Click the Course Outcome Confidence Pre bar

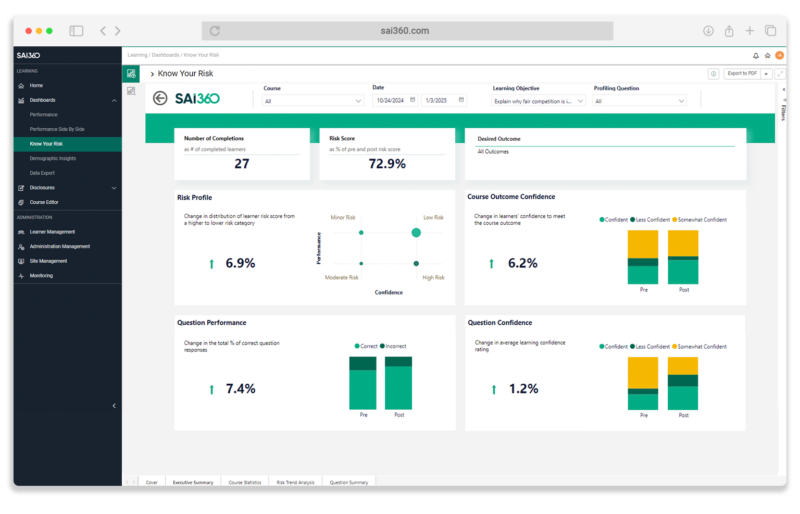[643, 257]
